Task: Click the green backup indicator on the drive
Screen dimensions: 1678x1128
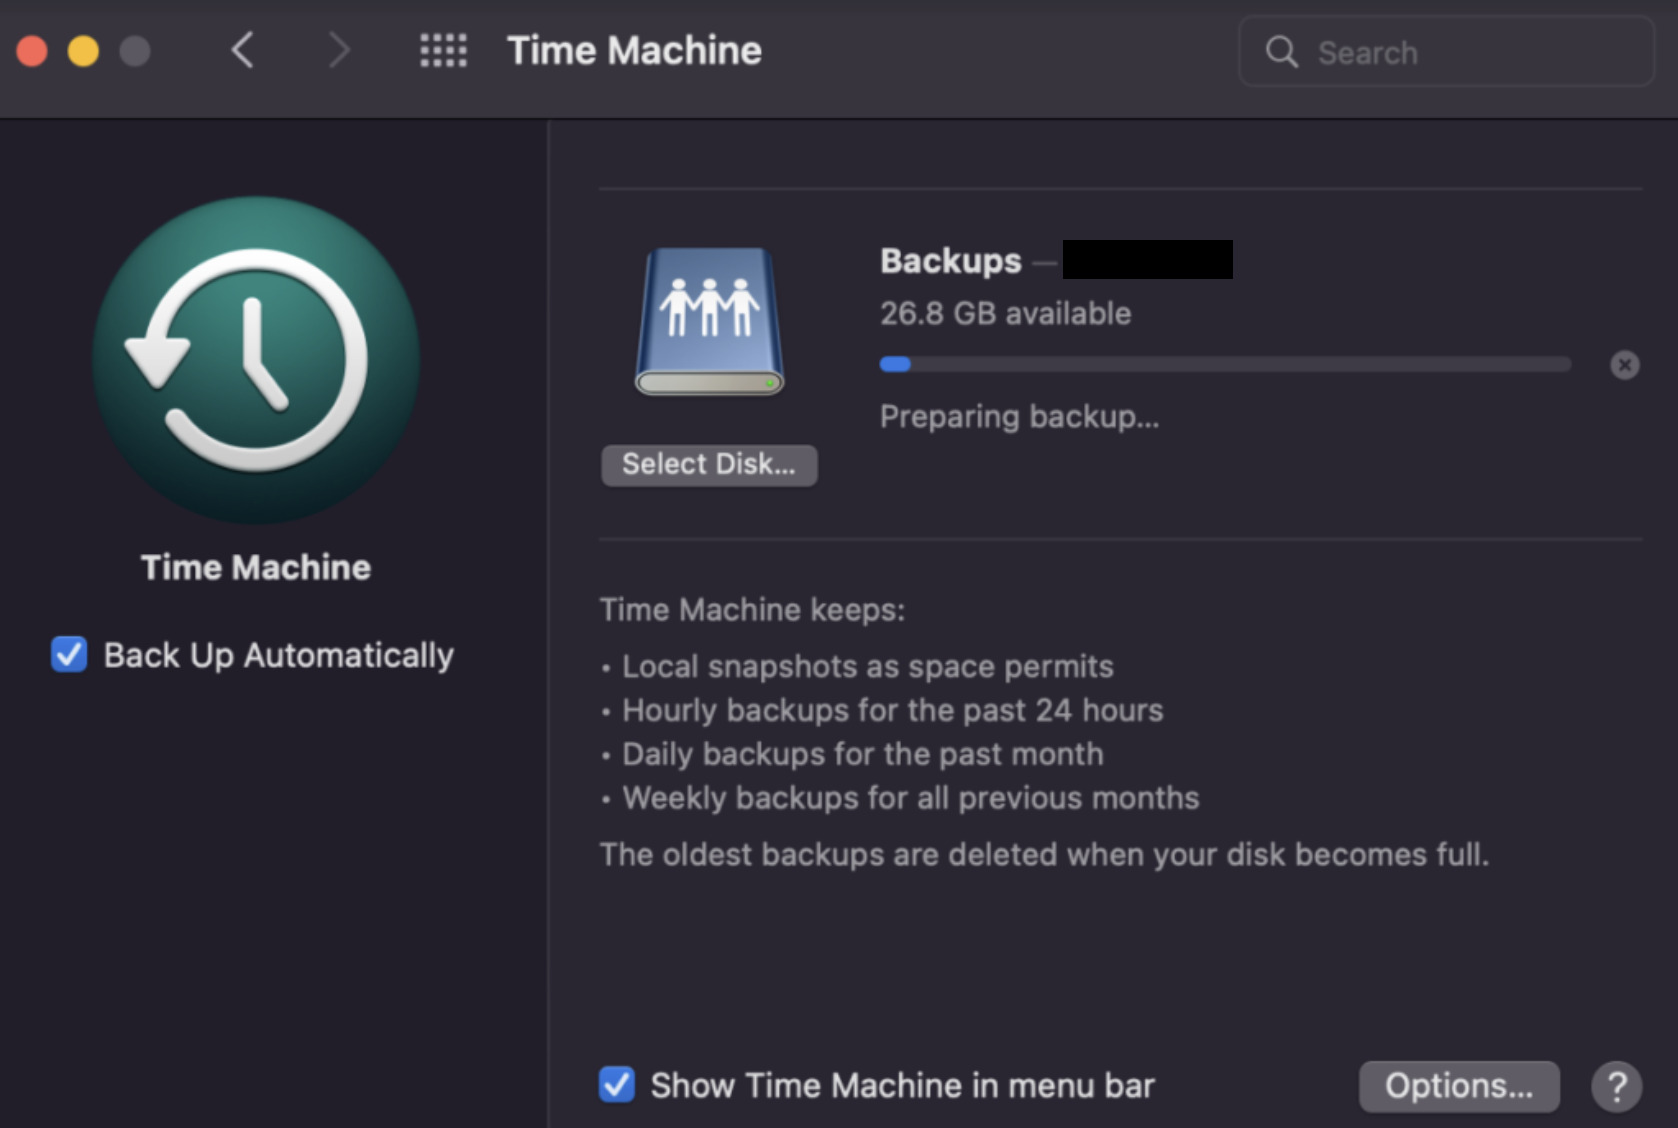Action: point(768,382)
